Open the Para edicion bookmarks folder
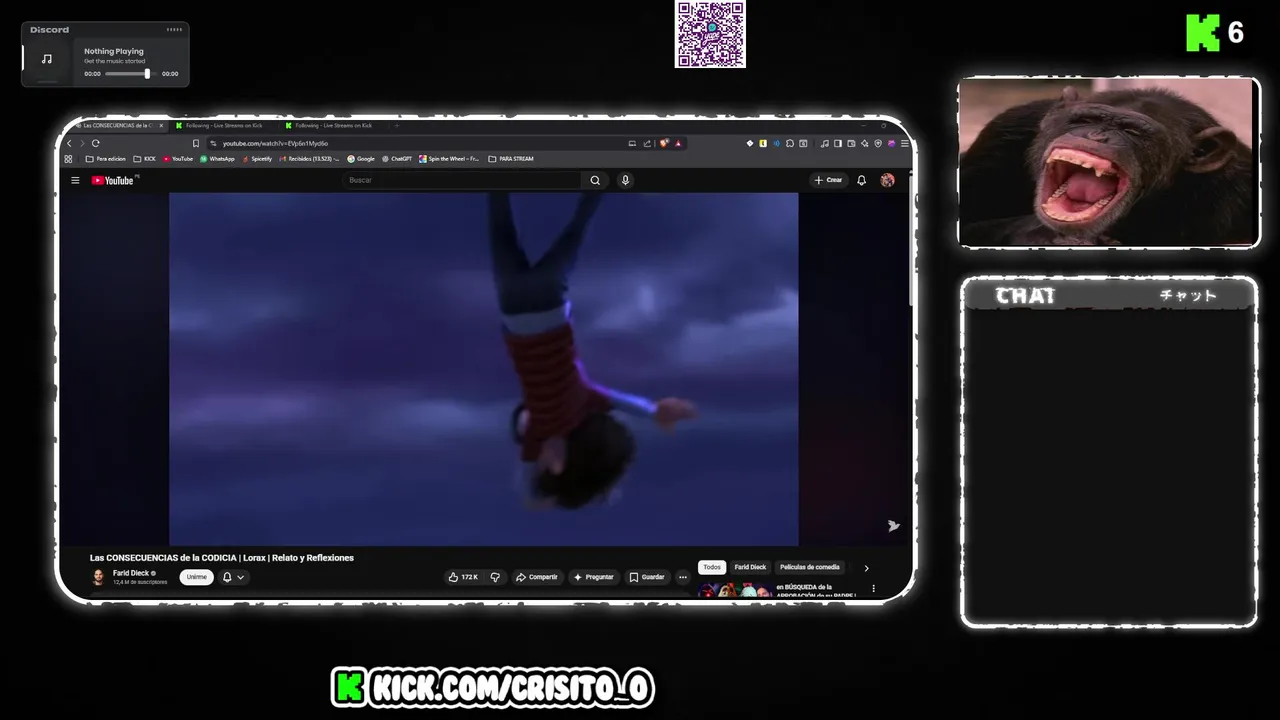 coord(106,159)
